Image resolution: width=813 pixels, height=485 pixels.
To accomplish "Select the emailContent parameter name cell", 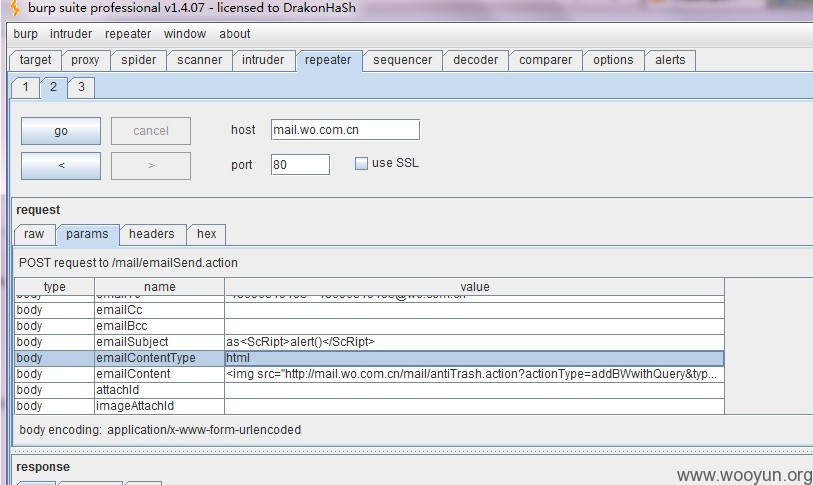I will click(x=160, y=375).
